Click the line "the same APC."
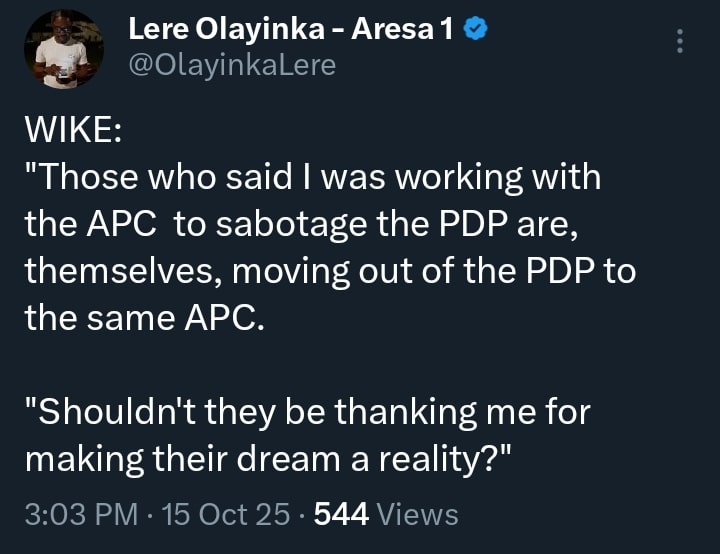This screenshot has height=554, width=720. pos(146,317)
